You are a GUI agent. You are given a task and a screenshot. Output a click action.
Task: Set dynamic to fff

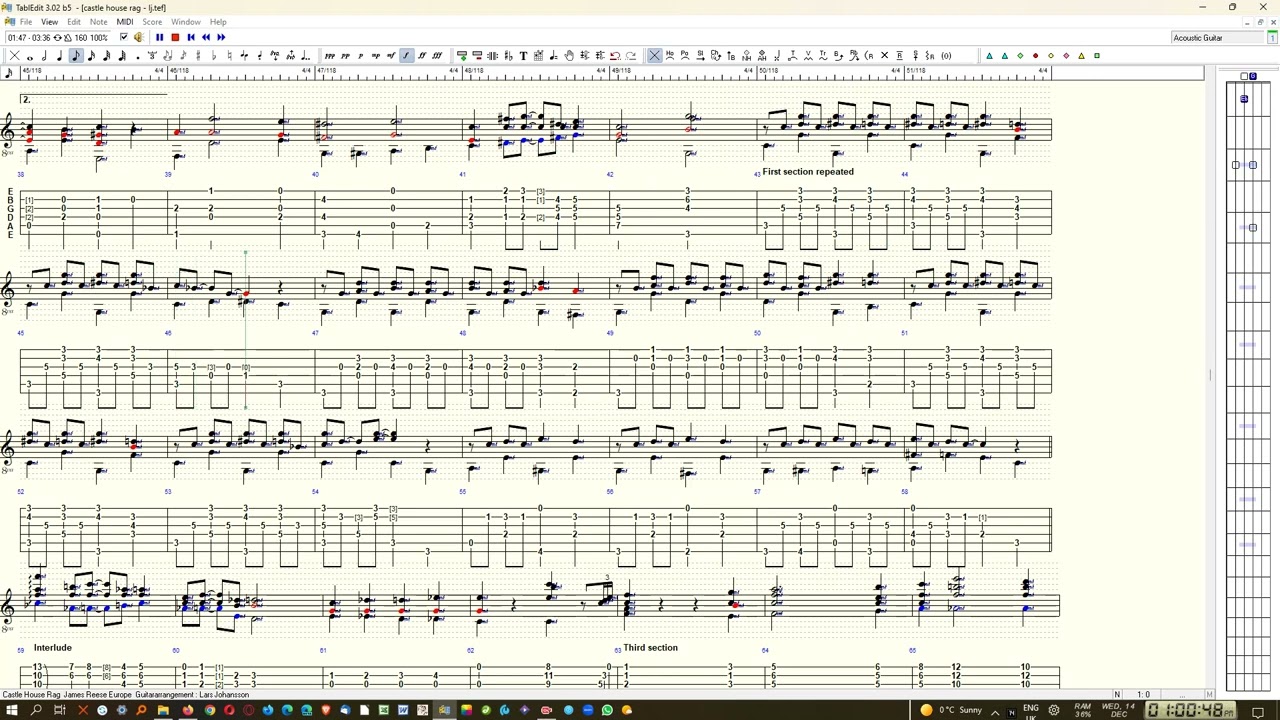coord(437,56)
